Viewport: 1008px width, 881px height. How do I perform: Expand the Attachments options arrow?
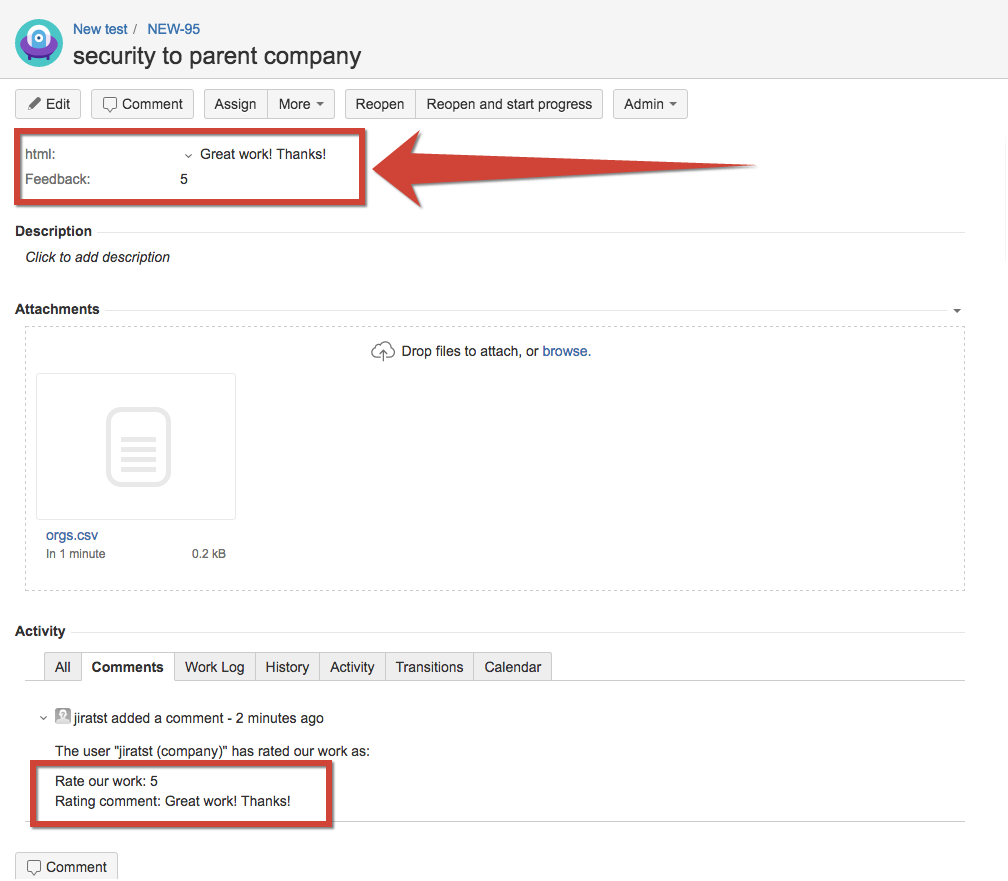point(957,311)
